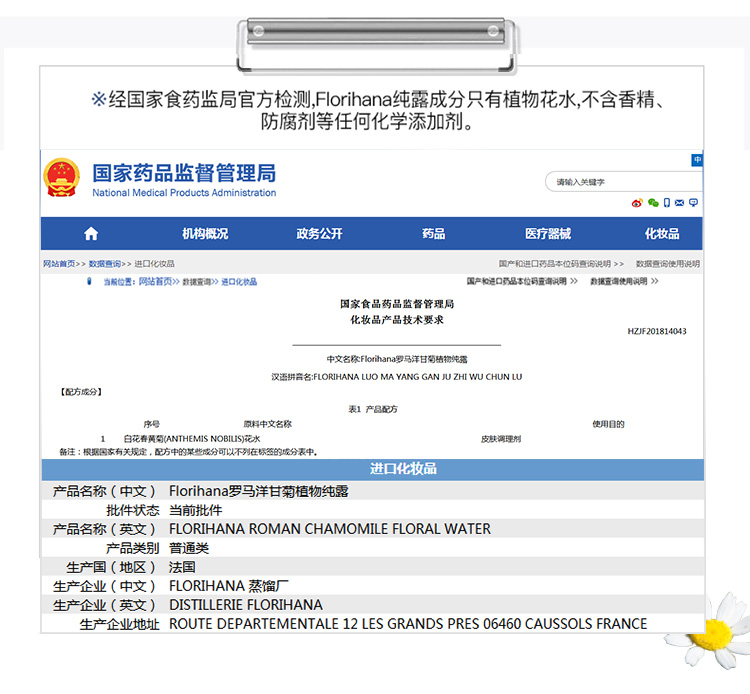Open the 药品 menu
Viewport: 750px width, 694px height.
tap(433, 233)
